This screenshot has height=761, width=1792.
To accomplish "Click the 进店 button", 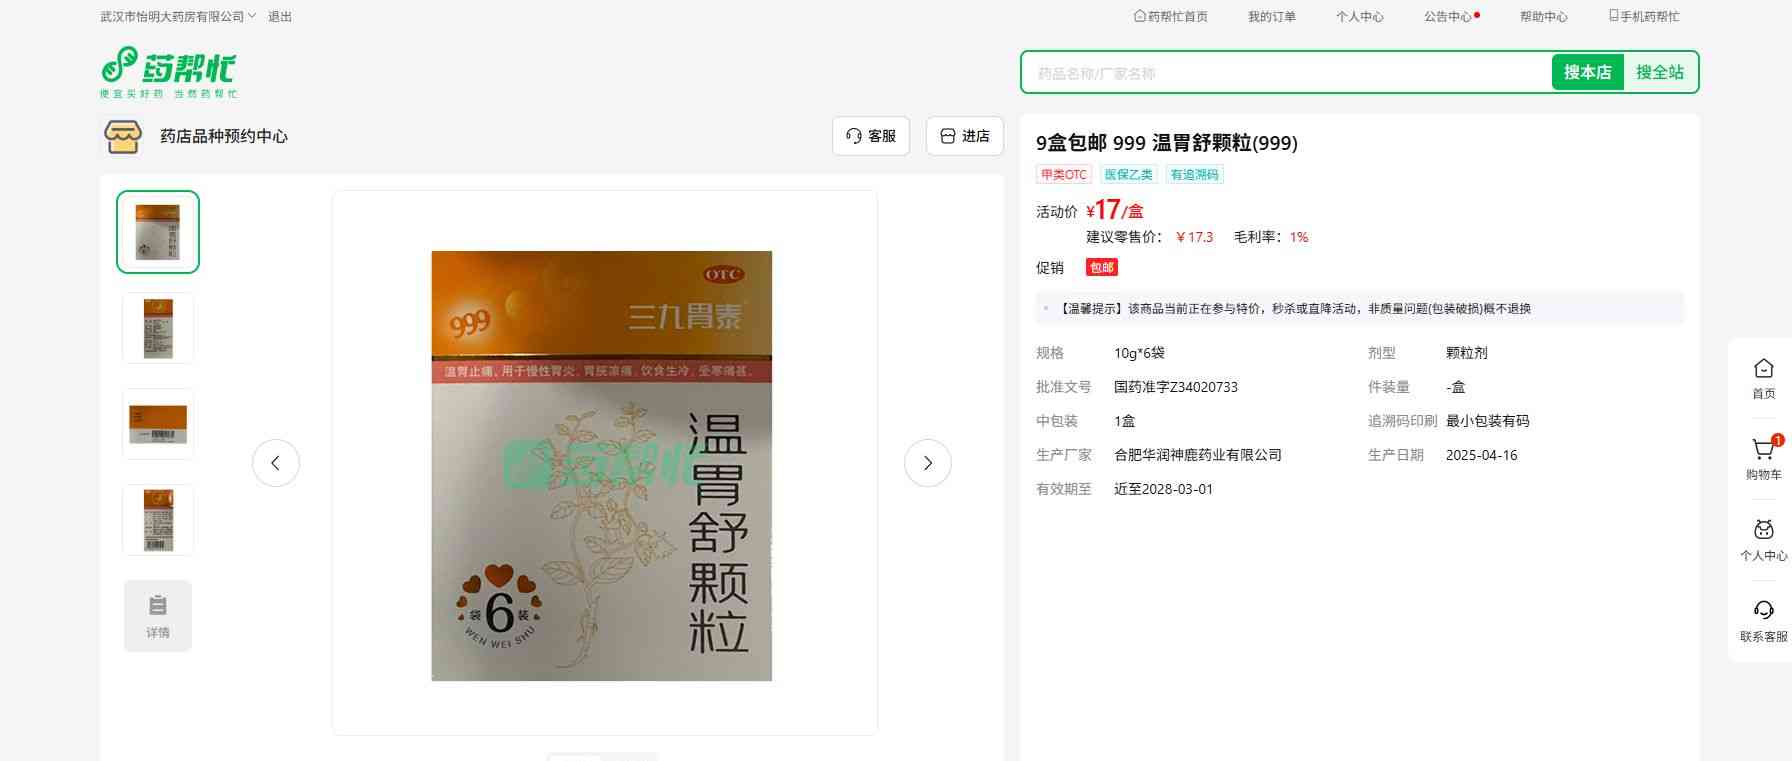I will point(965,136).
